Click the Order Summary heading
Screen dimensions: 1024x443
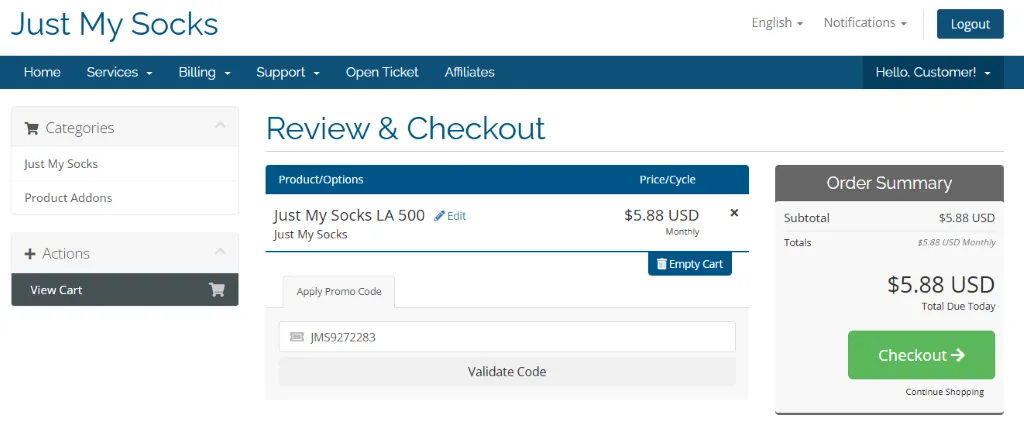coord(889,183)
